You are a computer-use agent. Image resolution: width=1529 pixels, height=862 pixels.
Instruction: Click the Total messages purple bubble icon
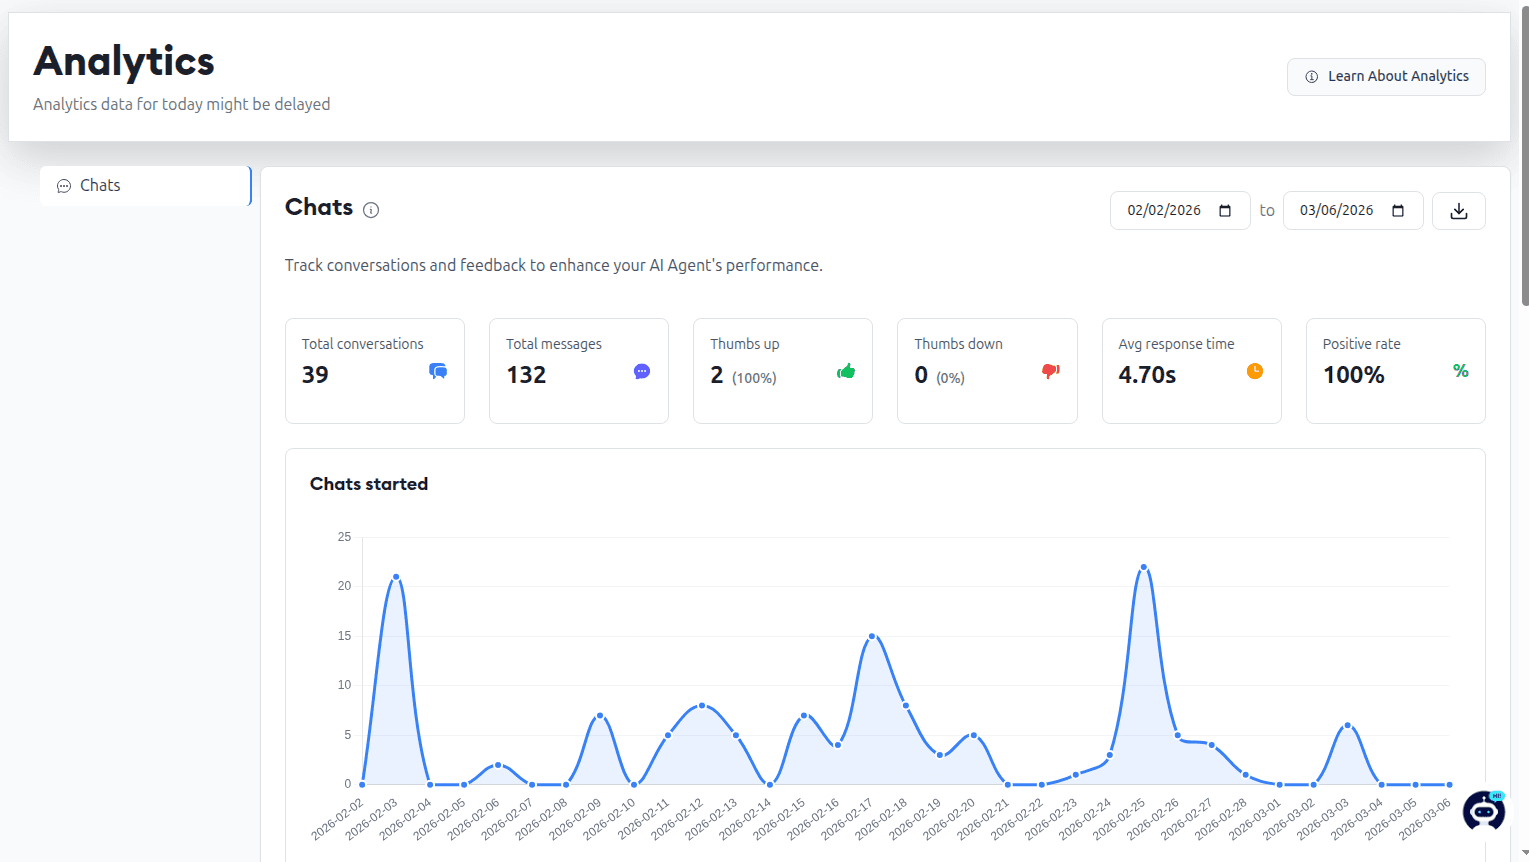click(642, 371)
